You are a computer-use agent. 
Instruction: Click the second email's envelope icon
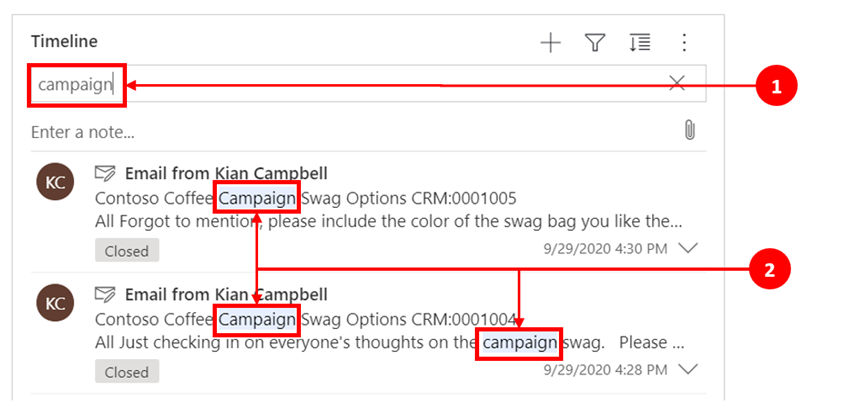pos(104,295)
